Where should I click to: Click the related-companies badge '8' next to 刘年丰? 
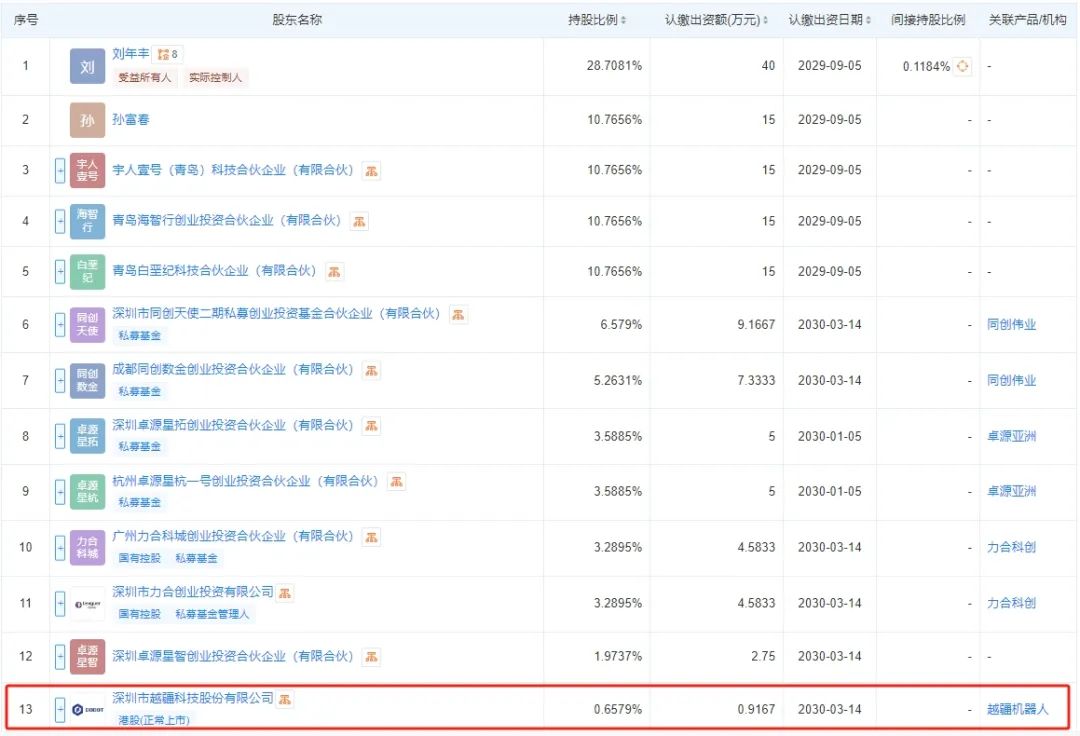[x=167, y=54]
